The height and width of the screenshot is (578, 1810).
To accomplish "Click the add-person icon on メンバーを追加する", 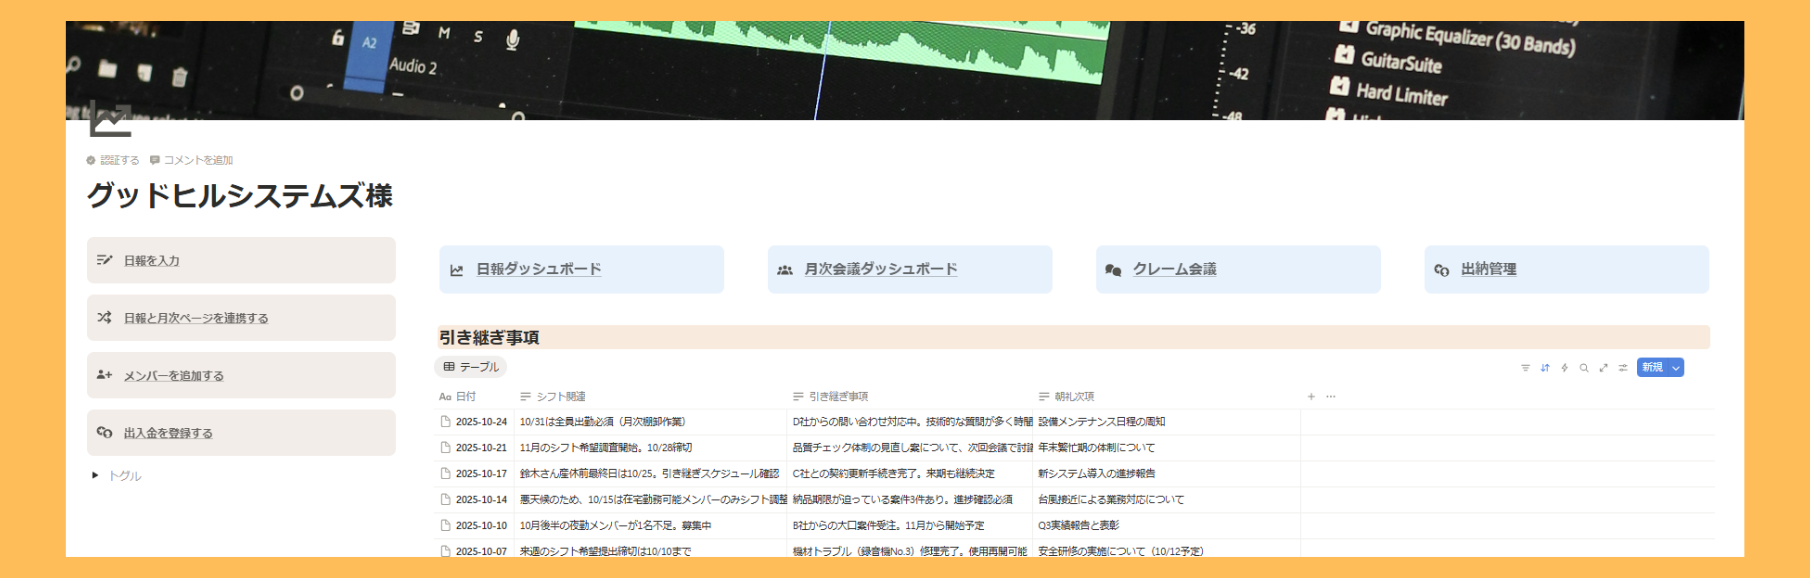I will pos(104,375).
